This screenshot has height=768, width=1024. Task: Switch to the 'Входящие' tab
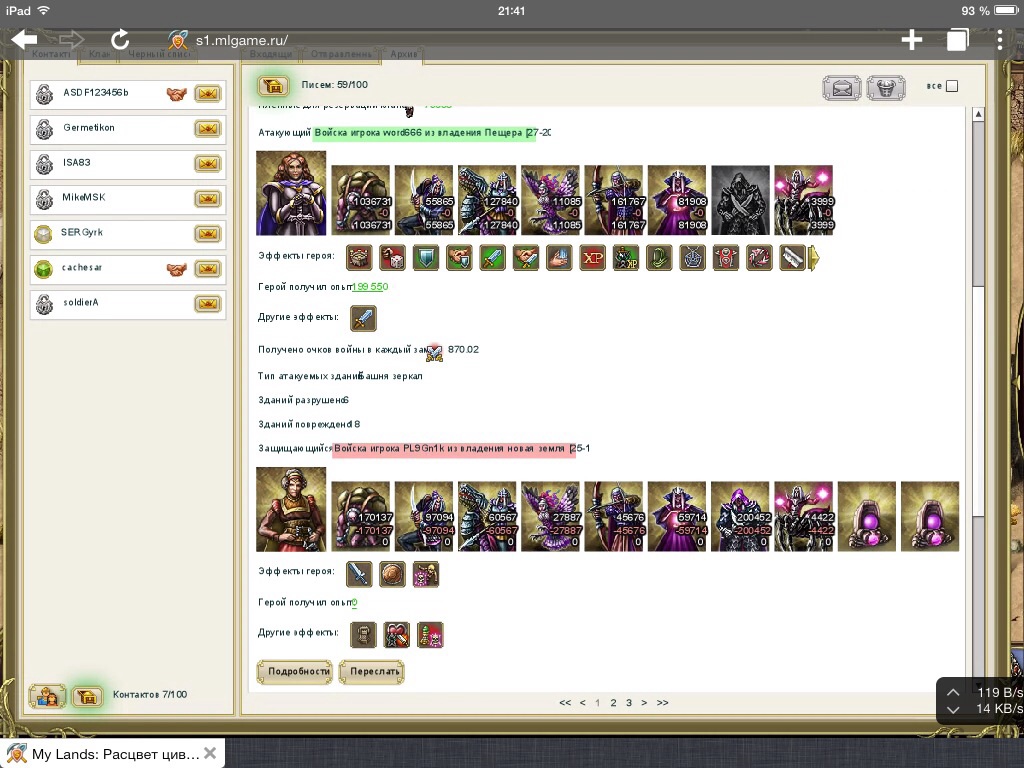[271, 54]
